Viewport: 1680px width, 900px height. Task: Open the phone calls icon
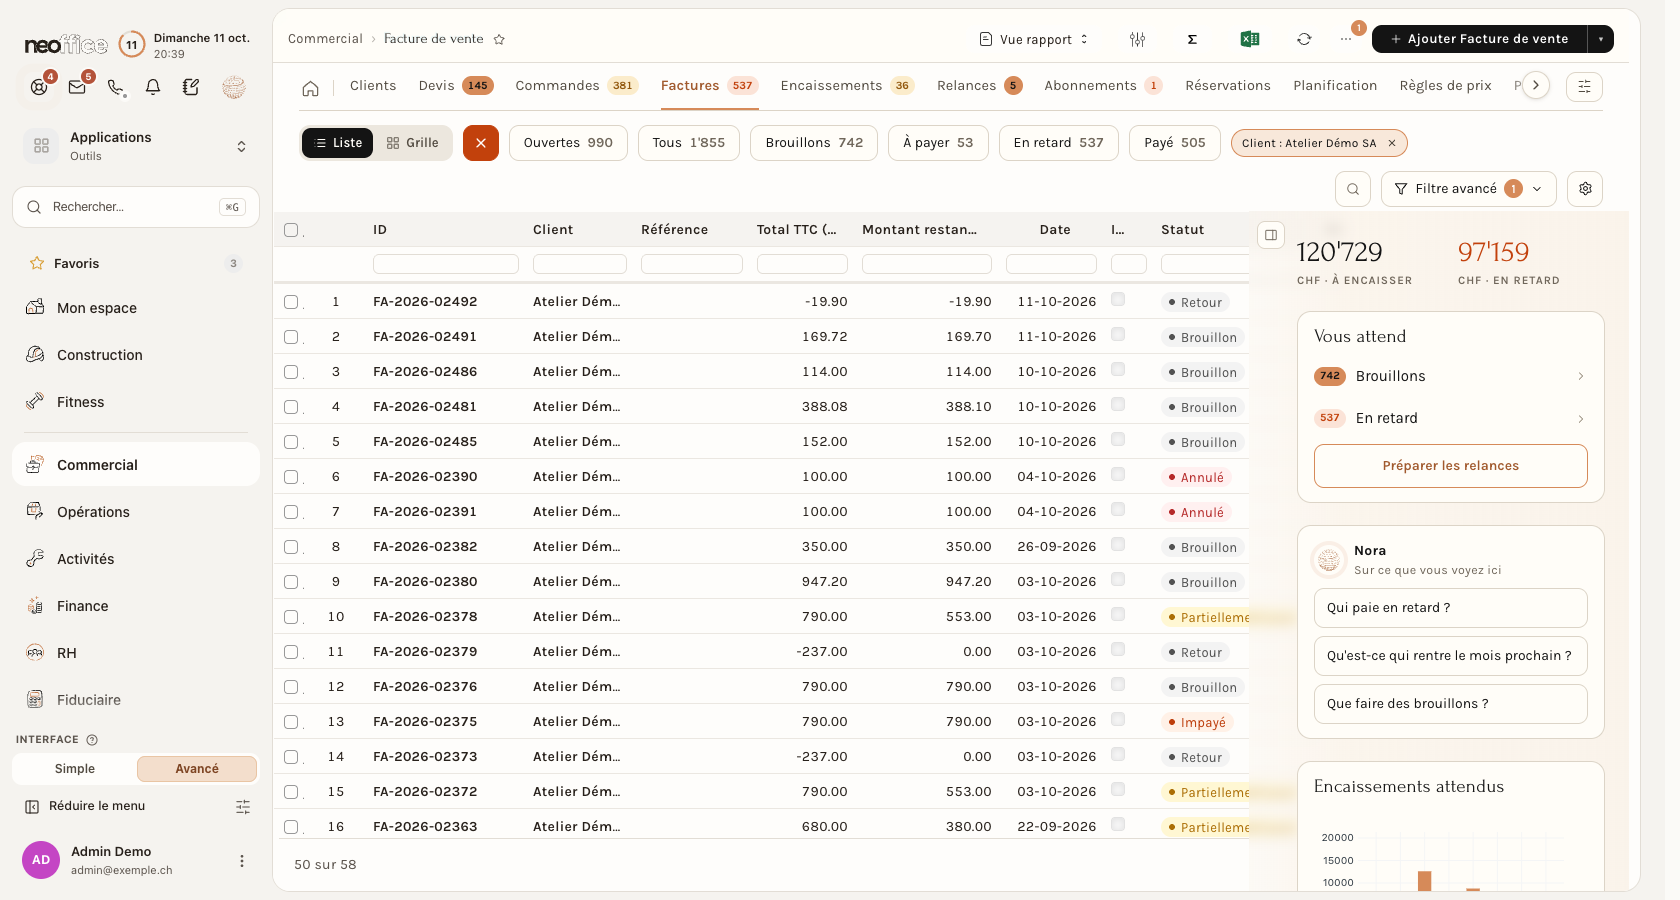pyautogui.click(x=116, y=87)
